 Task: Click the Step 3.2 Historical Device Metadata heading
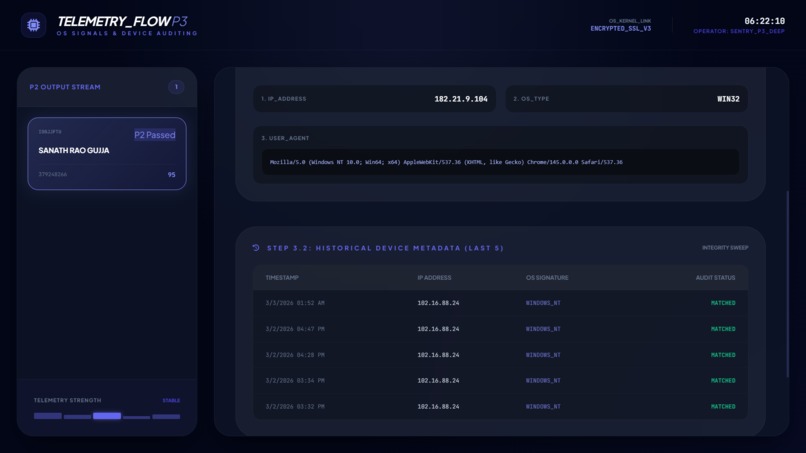[385, 248]
